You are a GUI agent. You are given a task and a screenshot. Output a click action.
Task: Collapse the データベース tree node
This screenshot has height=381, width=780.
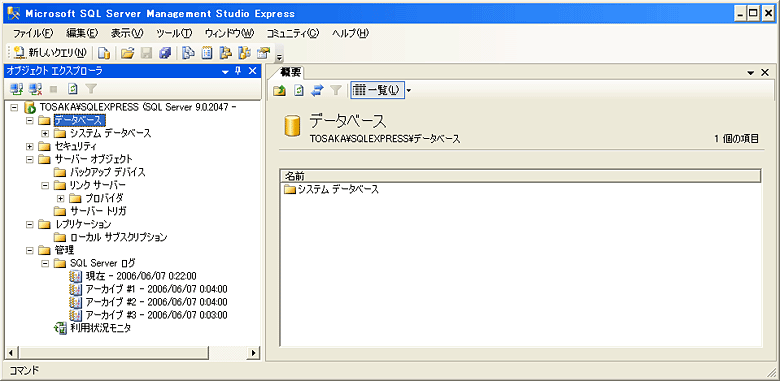coord(29,121)
